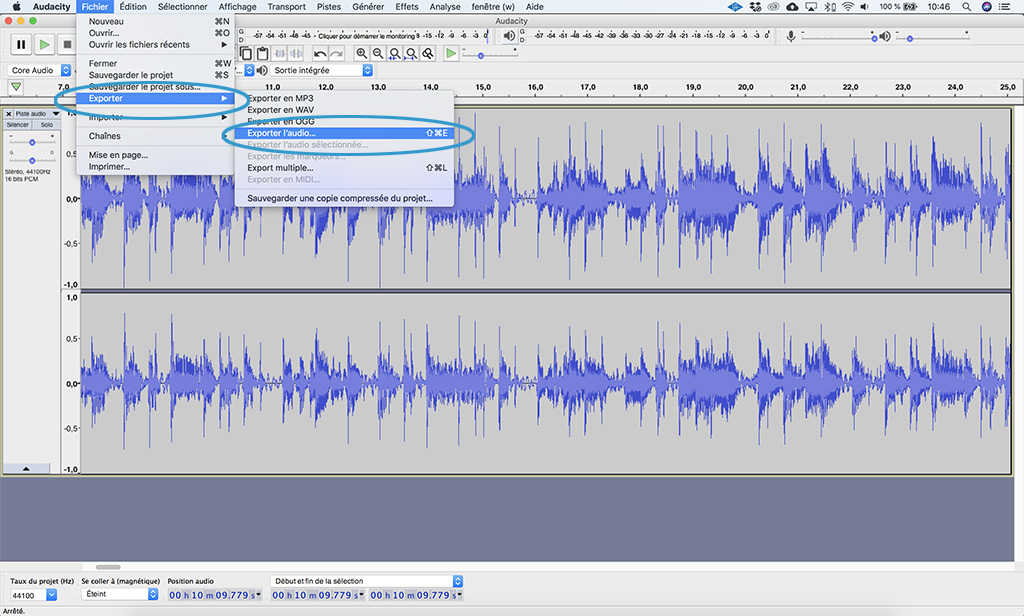Click the Play-at-speed green arrow
The image size is (1024, 616).
click(x=451, y=54)
